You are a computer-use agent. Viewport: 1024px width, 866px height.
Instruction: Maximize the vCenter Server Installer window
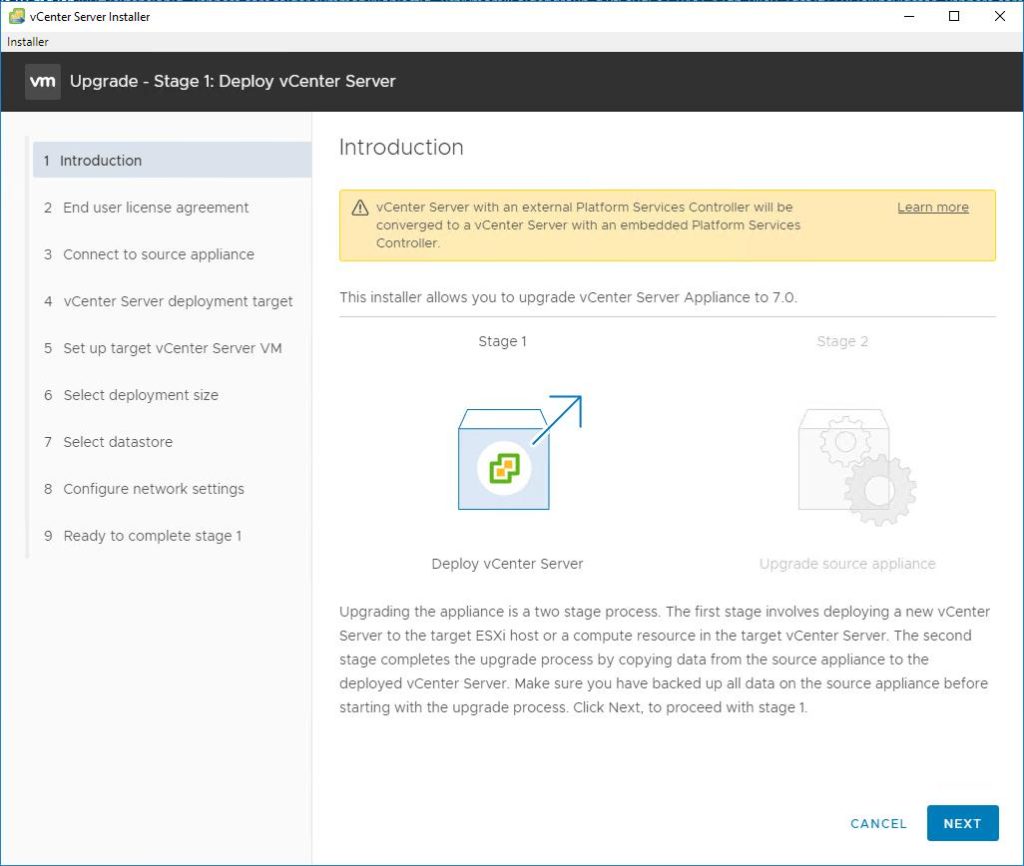tap(954, 16)
